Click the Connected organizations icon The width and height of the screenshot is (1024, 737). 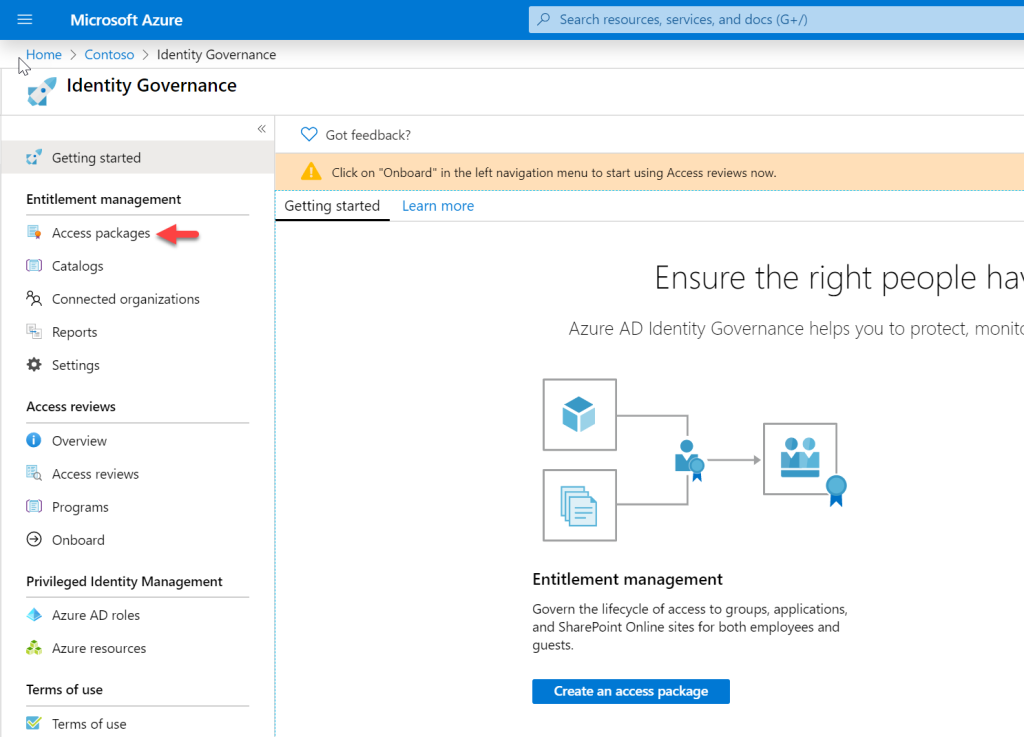click(34, 298)
